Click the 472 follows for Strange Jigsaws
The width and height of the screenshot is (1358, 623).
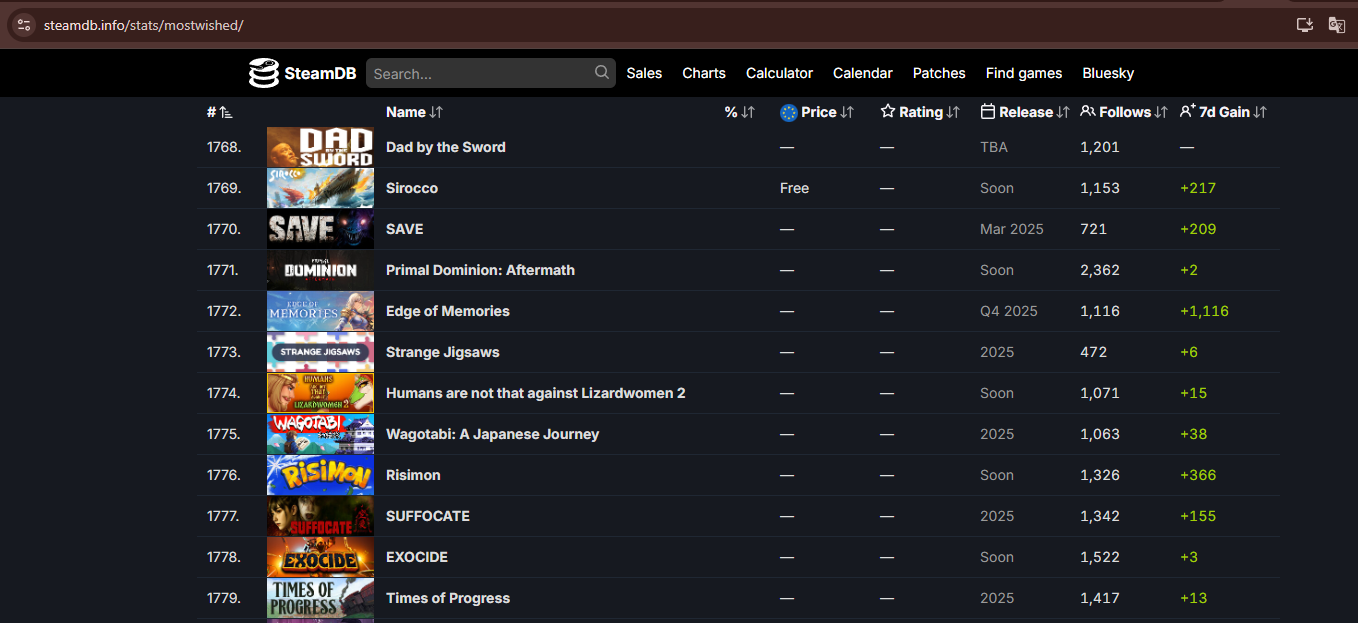point(1094,352)
